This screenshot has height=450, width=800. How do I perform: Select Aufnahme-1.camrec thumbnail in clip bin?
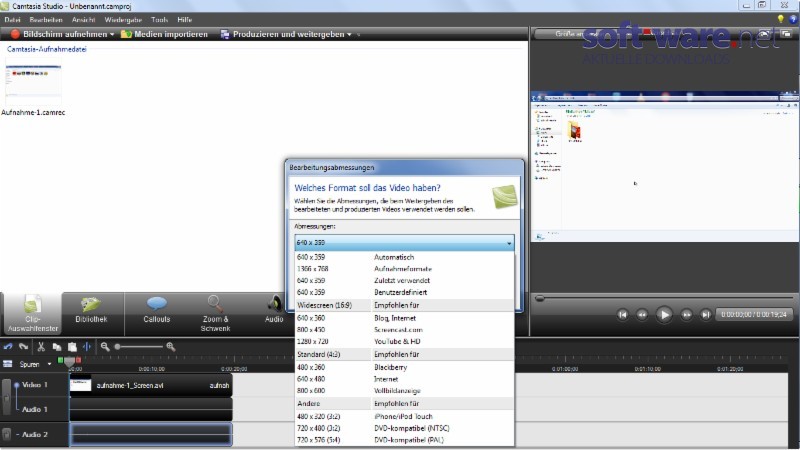pos(33,83)
